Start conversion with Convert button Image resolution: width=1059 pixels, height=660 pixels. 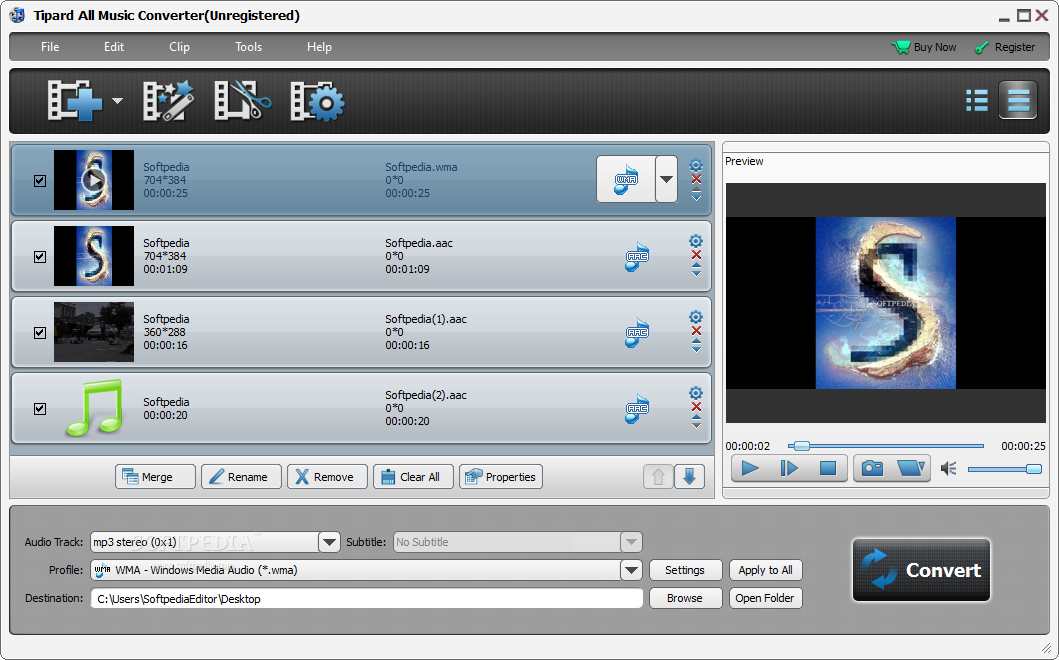point(921,570)
